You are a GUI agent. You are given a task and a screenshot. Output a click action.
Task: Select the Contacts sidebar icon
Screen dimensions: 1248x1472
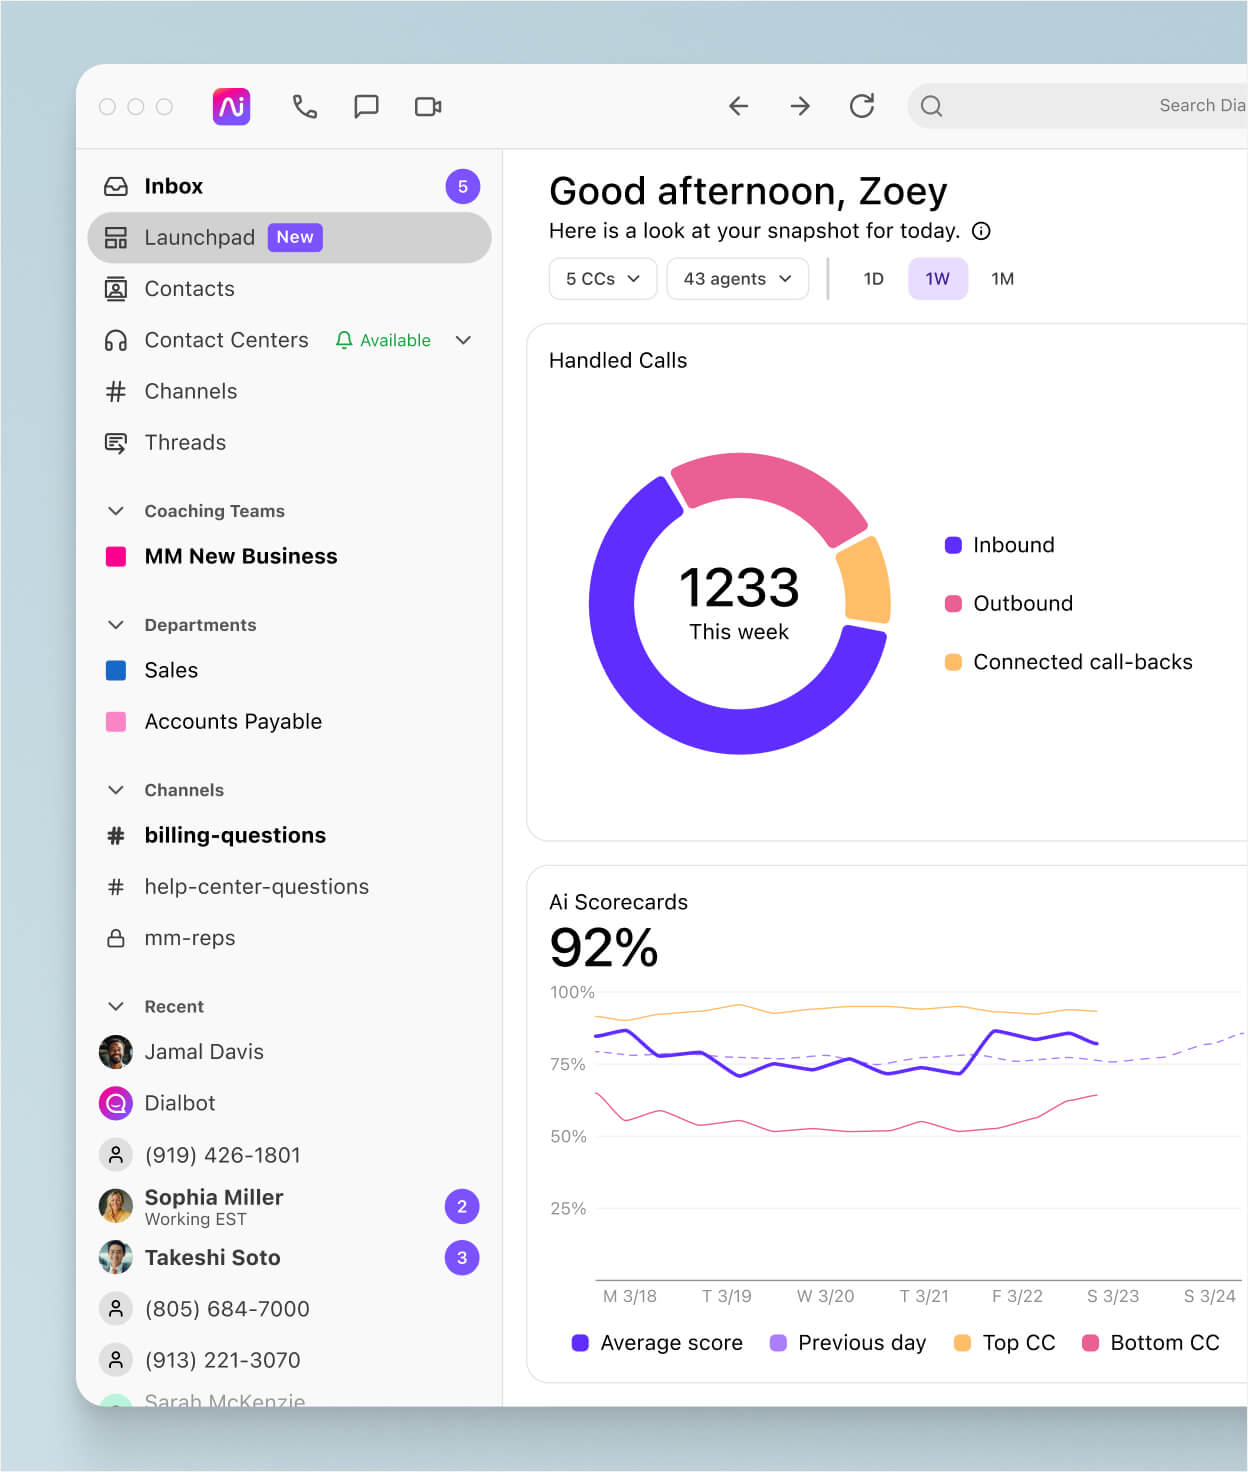coord(116,288)
